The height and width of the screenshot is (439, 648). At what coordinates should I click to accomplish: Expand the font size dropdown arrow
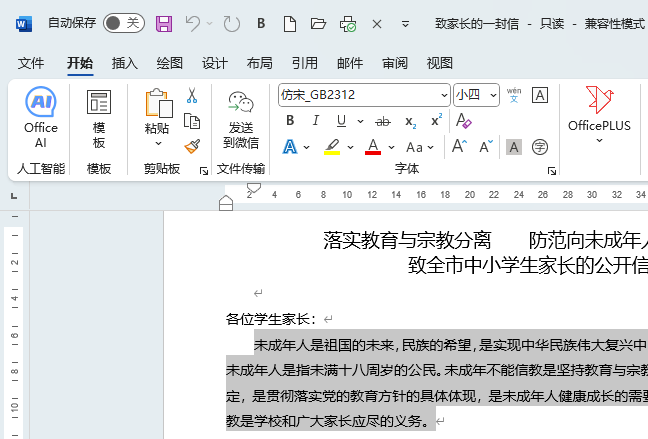coord(493,95)
